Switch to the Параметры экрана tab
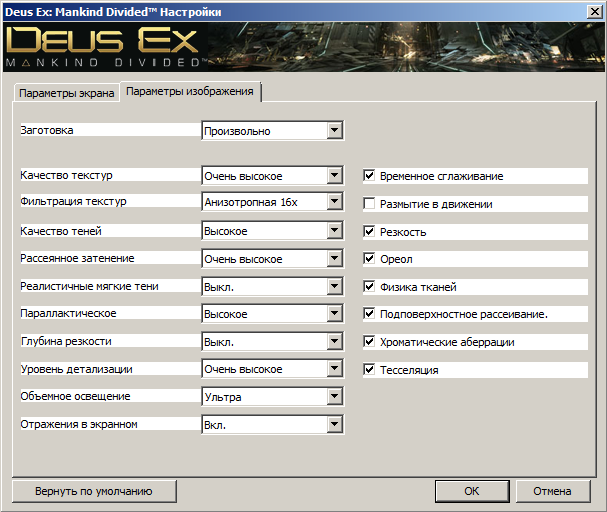The height and width of the screenshot is (512, 607). tap(66, 93)
